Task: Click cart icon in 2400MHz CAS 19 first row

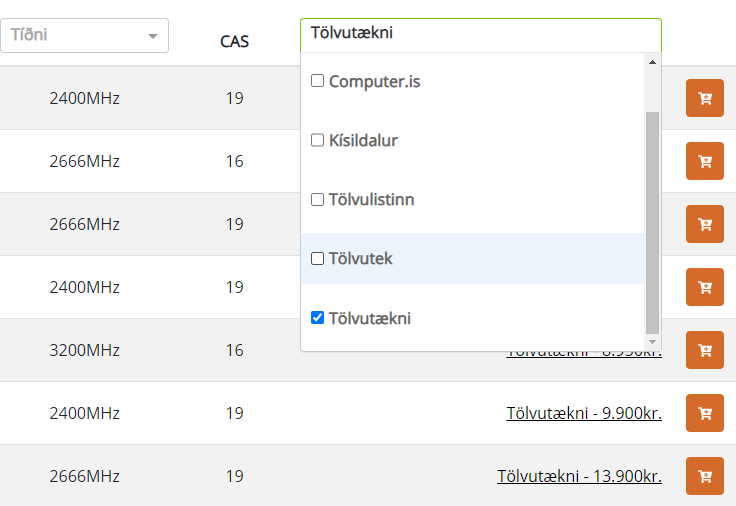Action: click(704, 98)
